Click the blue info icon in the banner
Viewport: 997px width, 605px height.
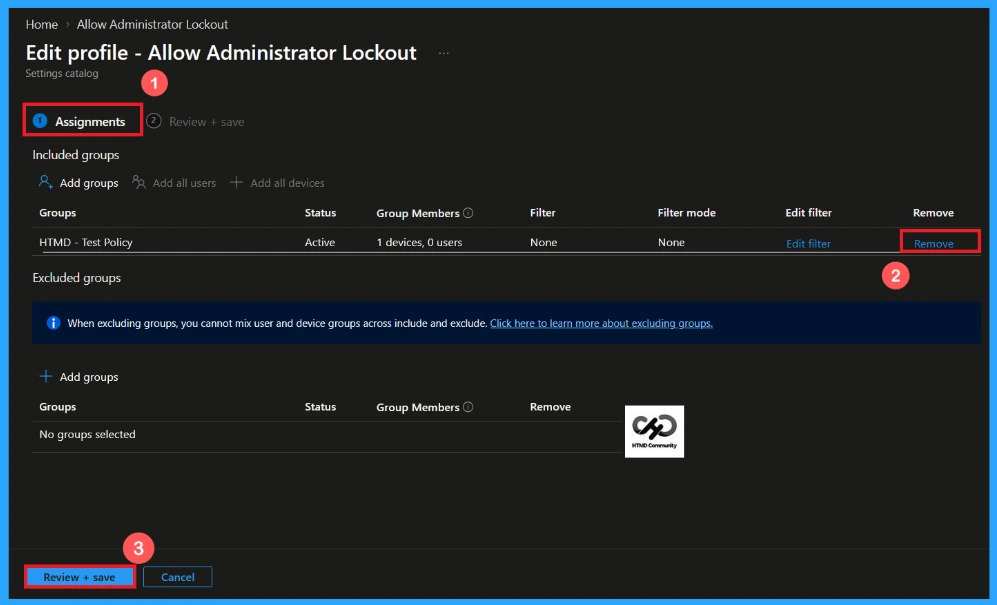pyautogui.click(x=53, y=323)
